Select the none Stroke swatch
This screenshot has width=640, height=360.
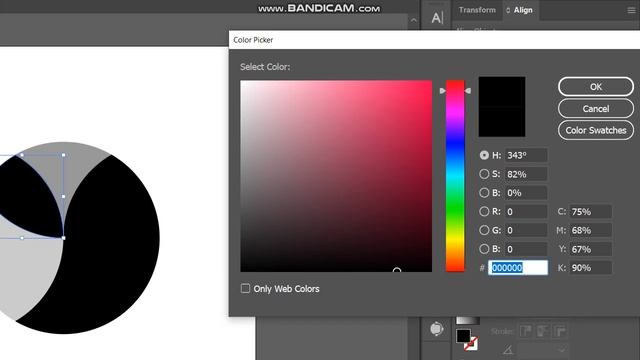pyautogui.click(x=471, y=344)
